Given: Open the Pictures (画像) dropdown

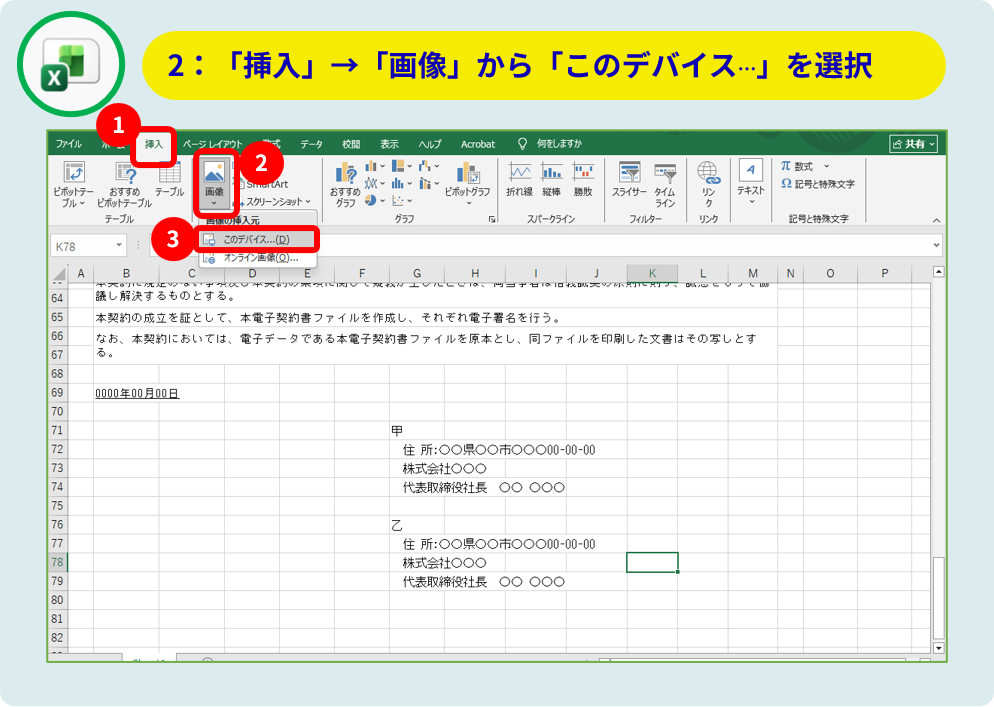Looking at the screenshot, I should coord(214,182).
